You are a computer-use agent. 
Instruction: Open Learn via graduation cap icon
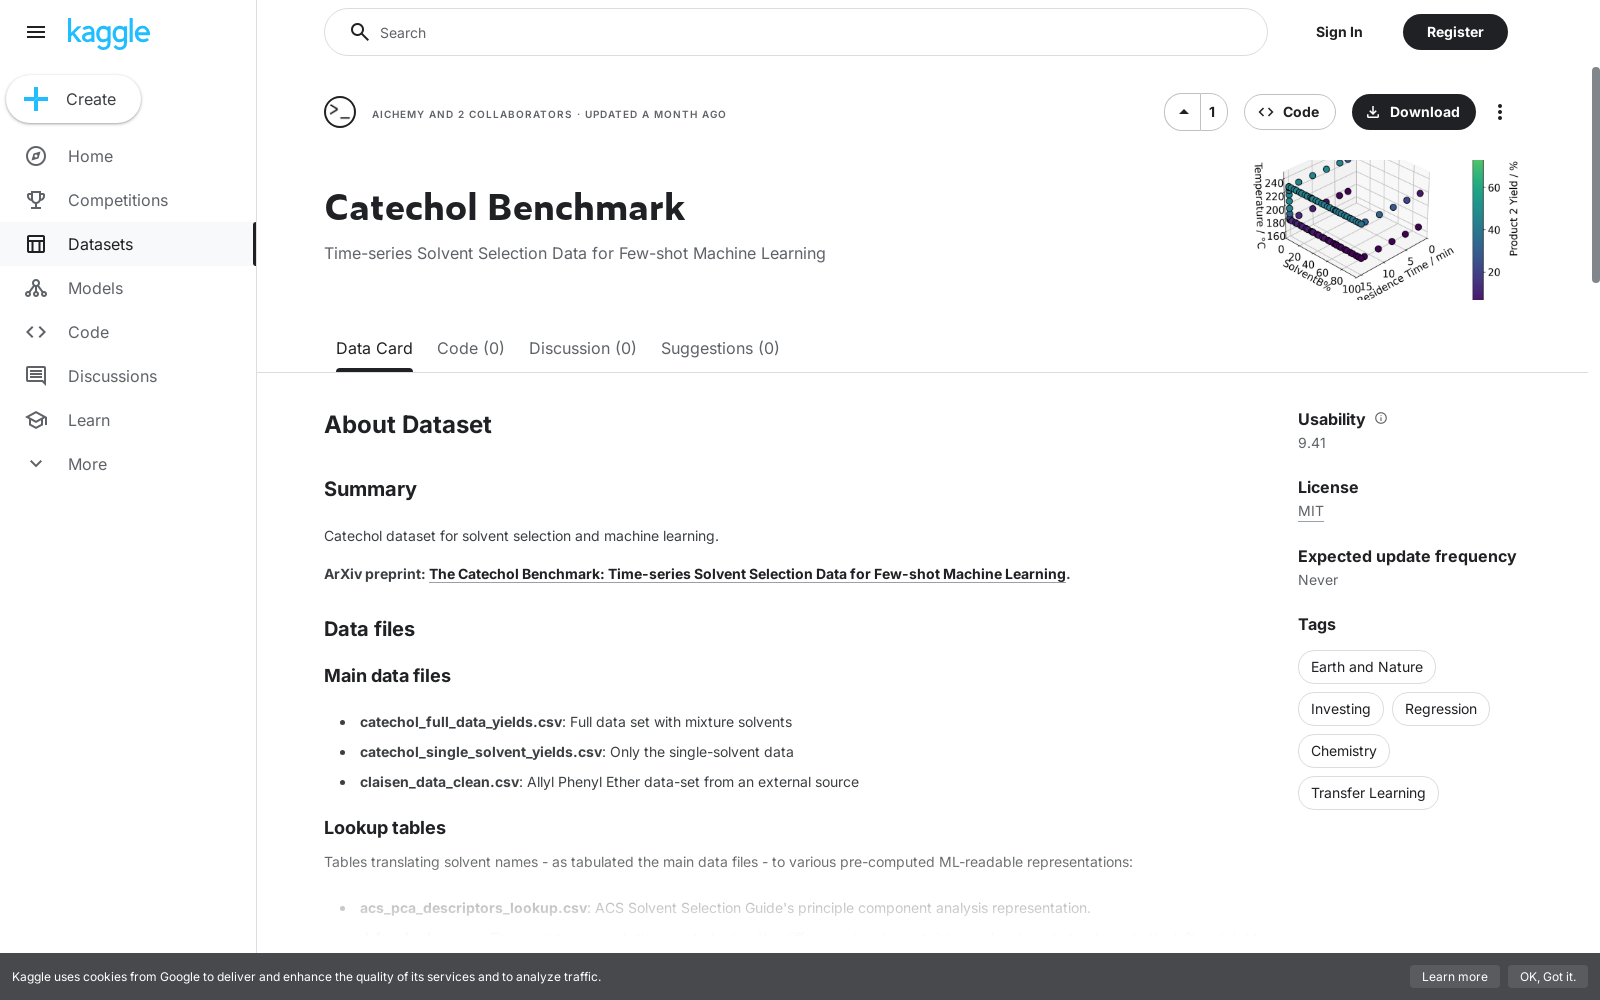coord(36,420)
